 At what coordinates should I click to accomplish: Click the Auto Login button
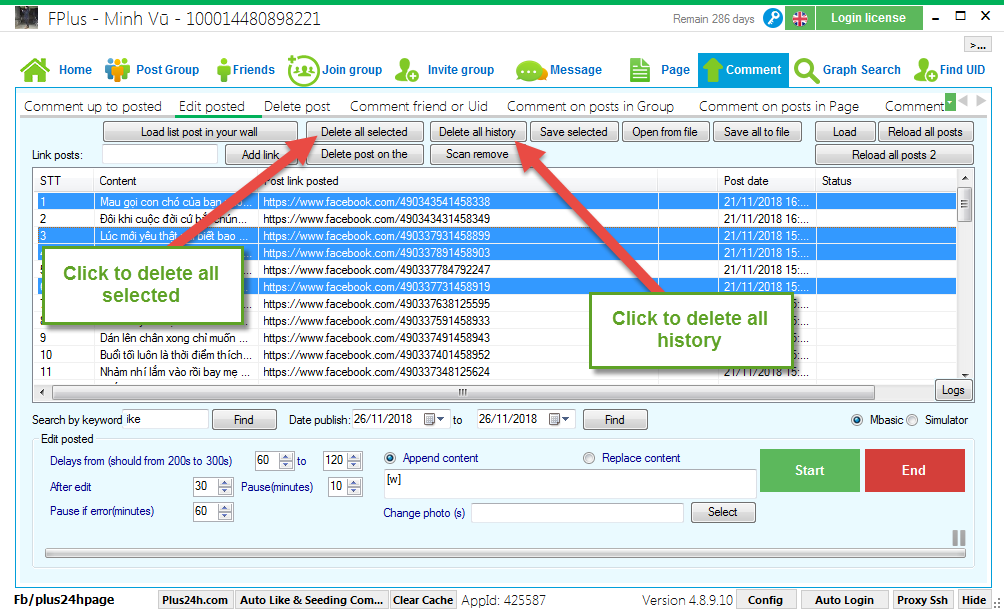tap(844, 600)
